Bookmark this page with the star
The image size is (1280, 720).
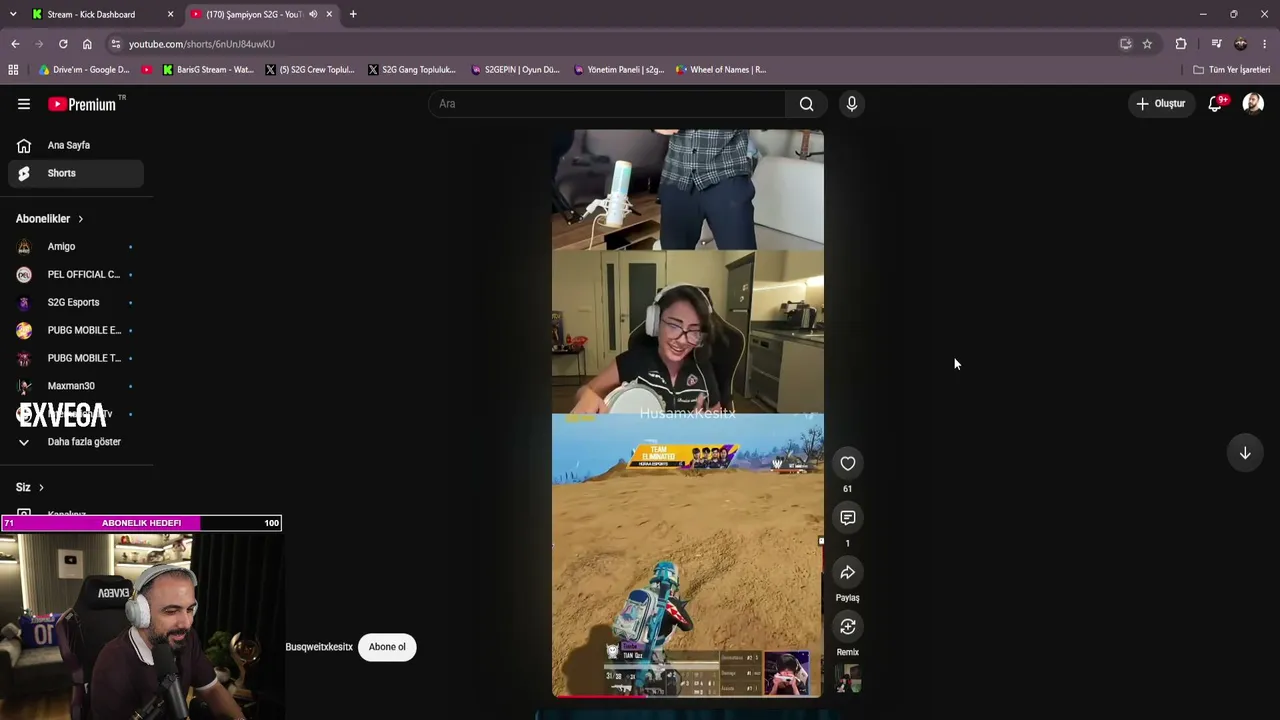pos(1147,44)
